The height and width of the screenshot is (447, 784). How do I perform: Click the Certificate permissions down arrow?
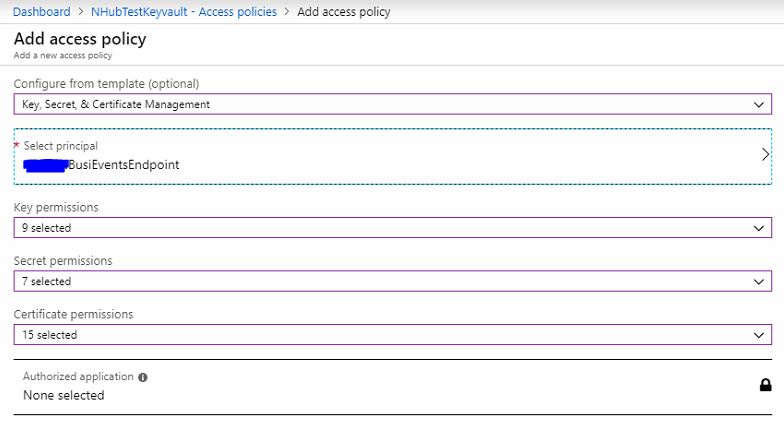759,335
